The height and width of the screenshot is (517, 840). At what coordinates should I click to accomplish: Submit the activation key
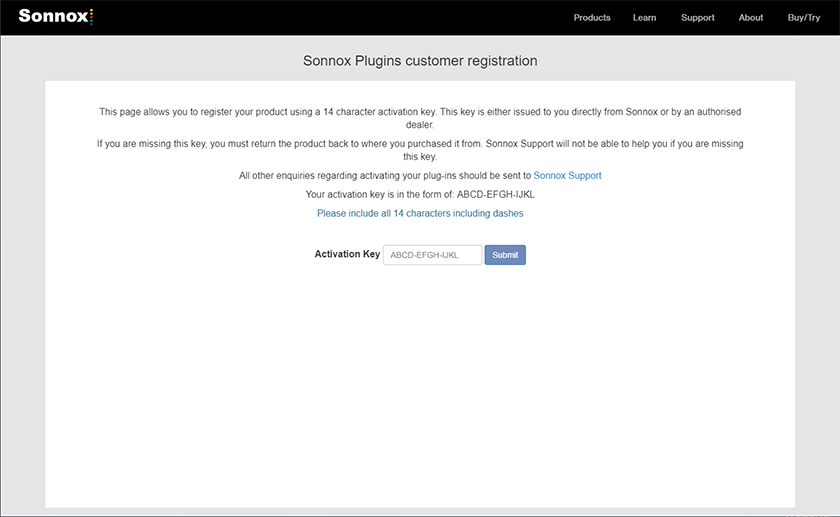[x=505, y=255]
